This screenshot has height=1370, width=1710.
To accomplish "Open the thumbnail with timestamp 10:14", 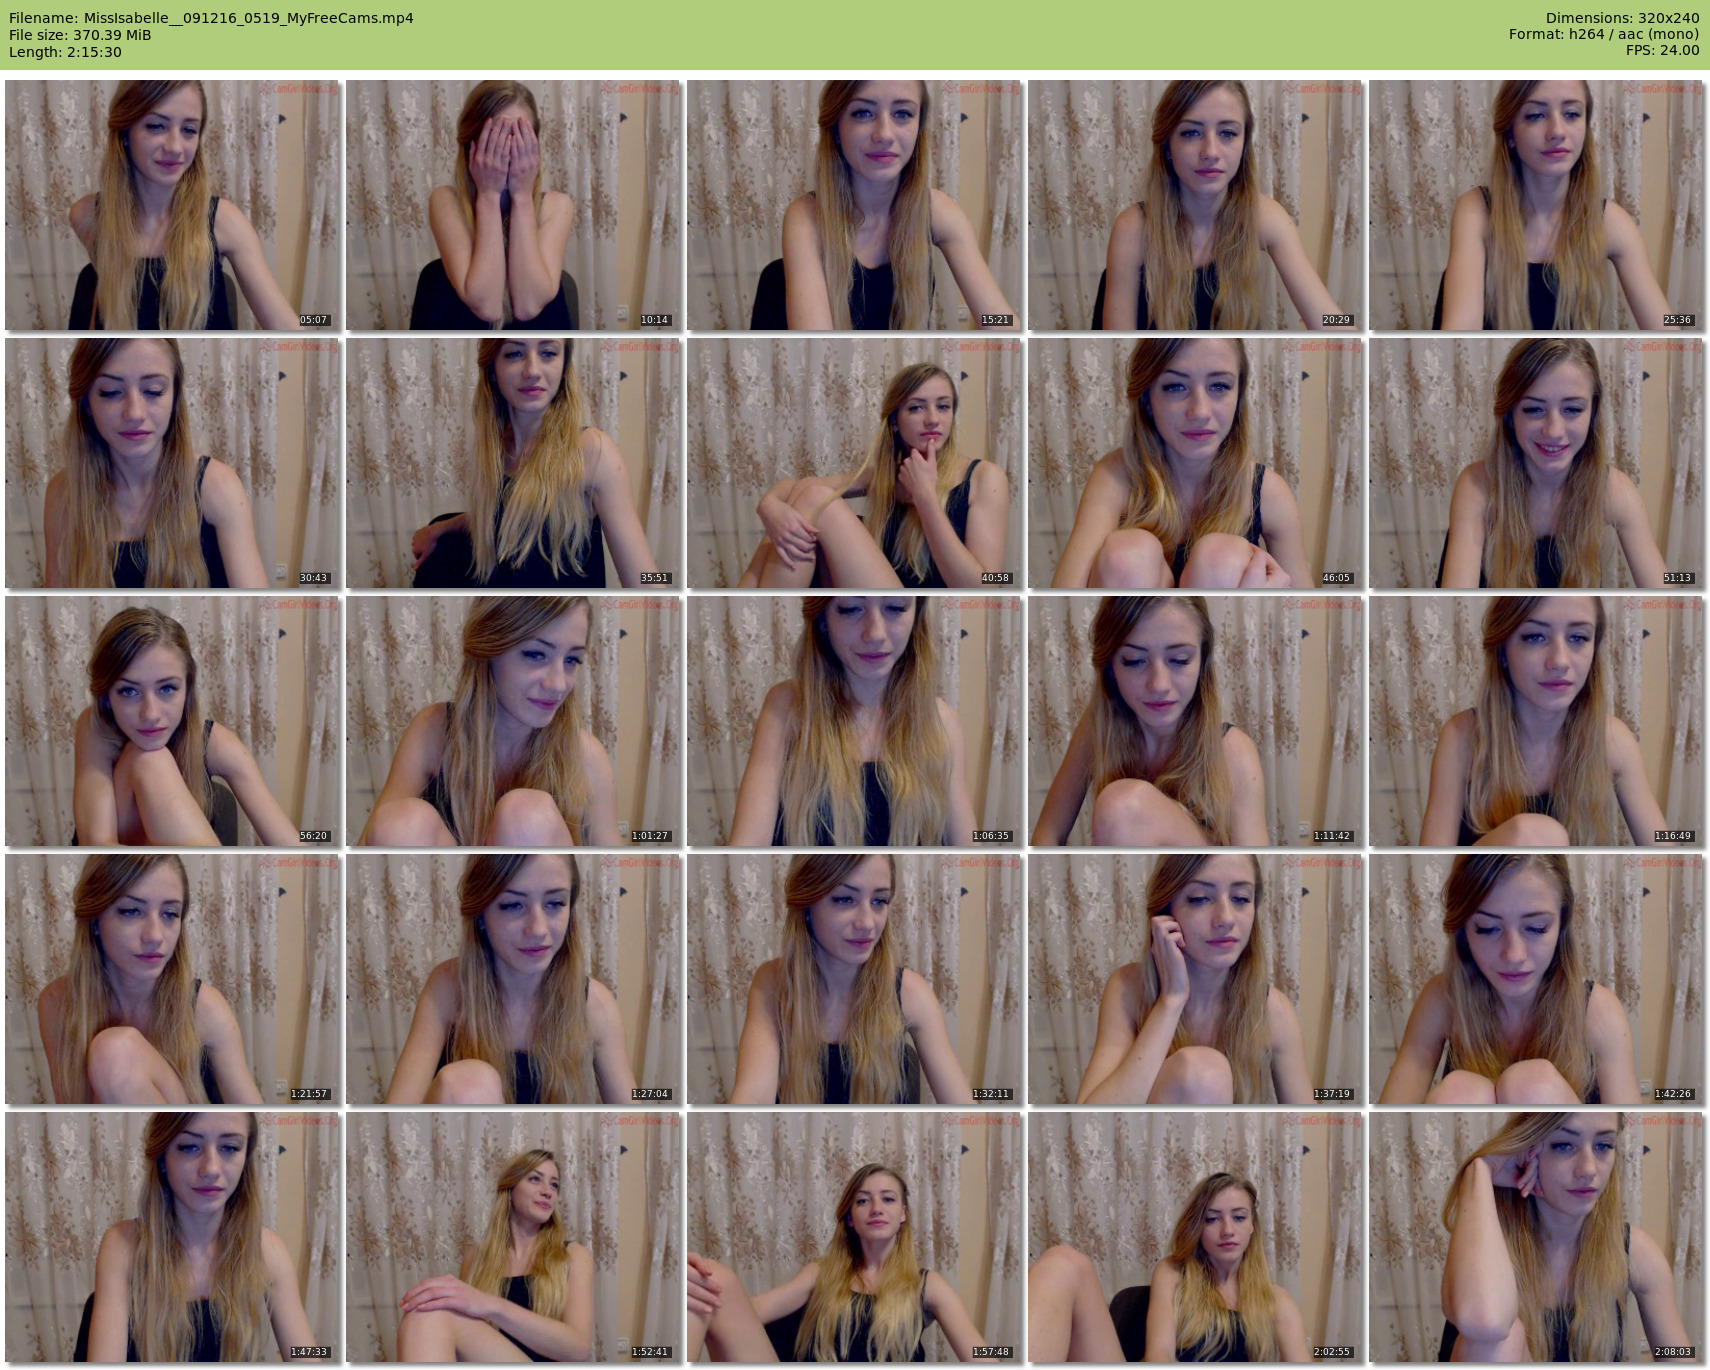I will click(x=513, y=205).
